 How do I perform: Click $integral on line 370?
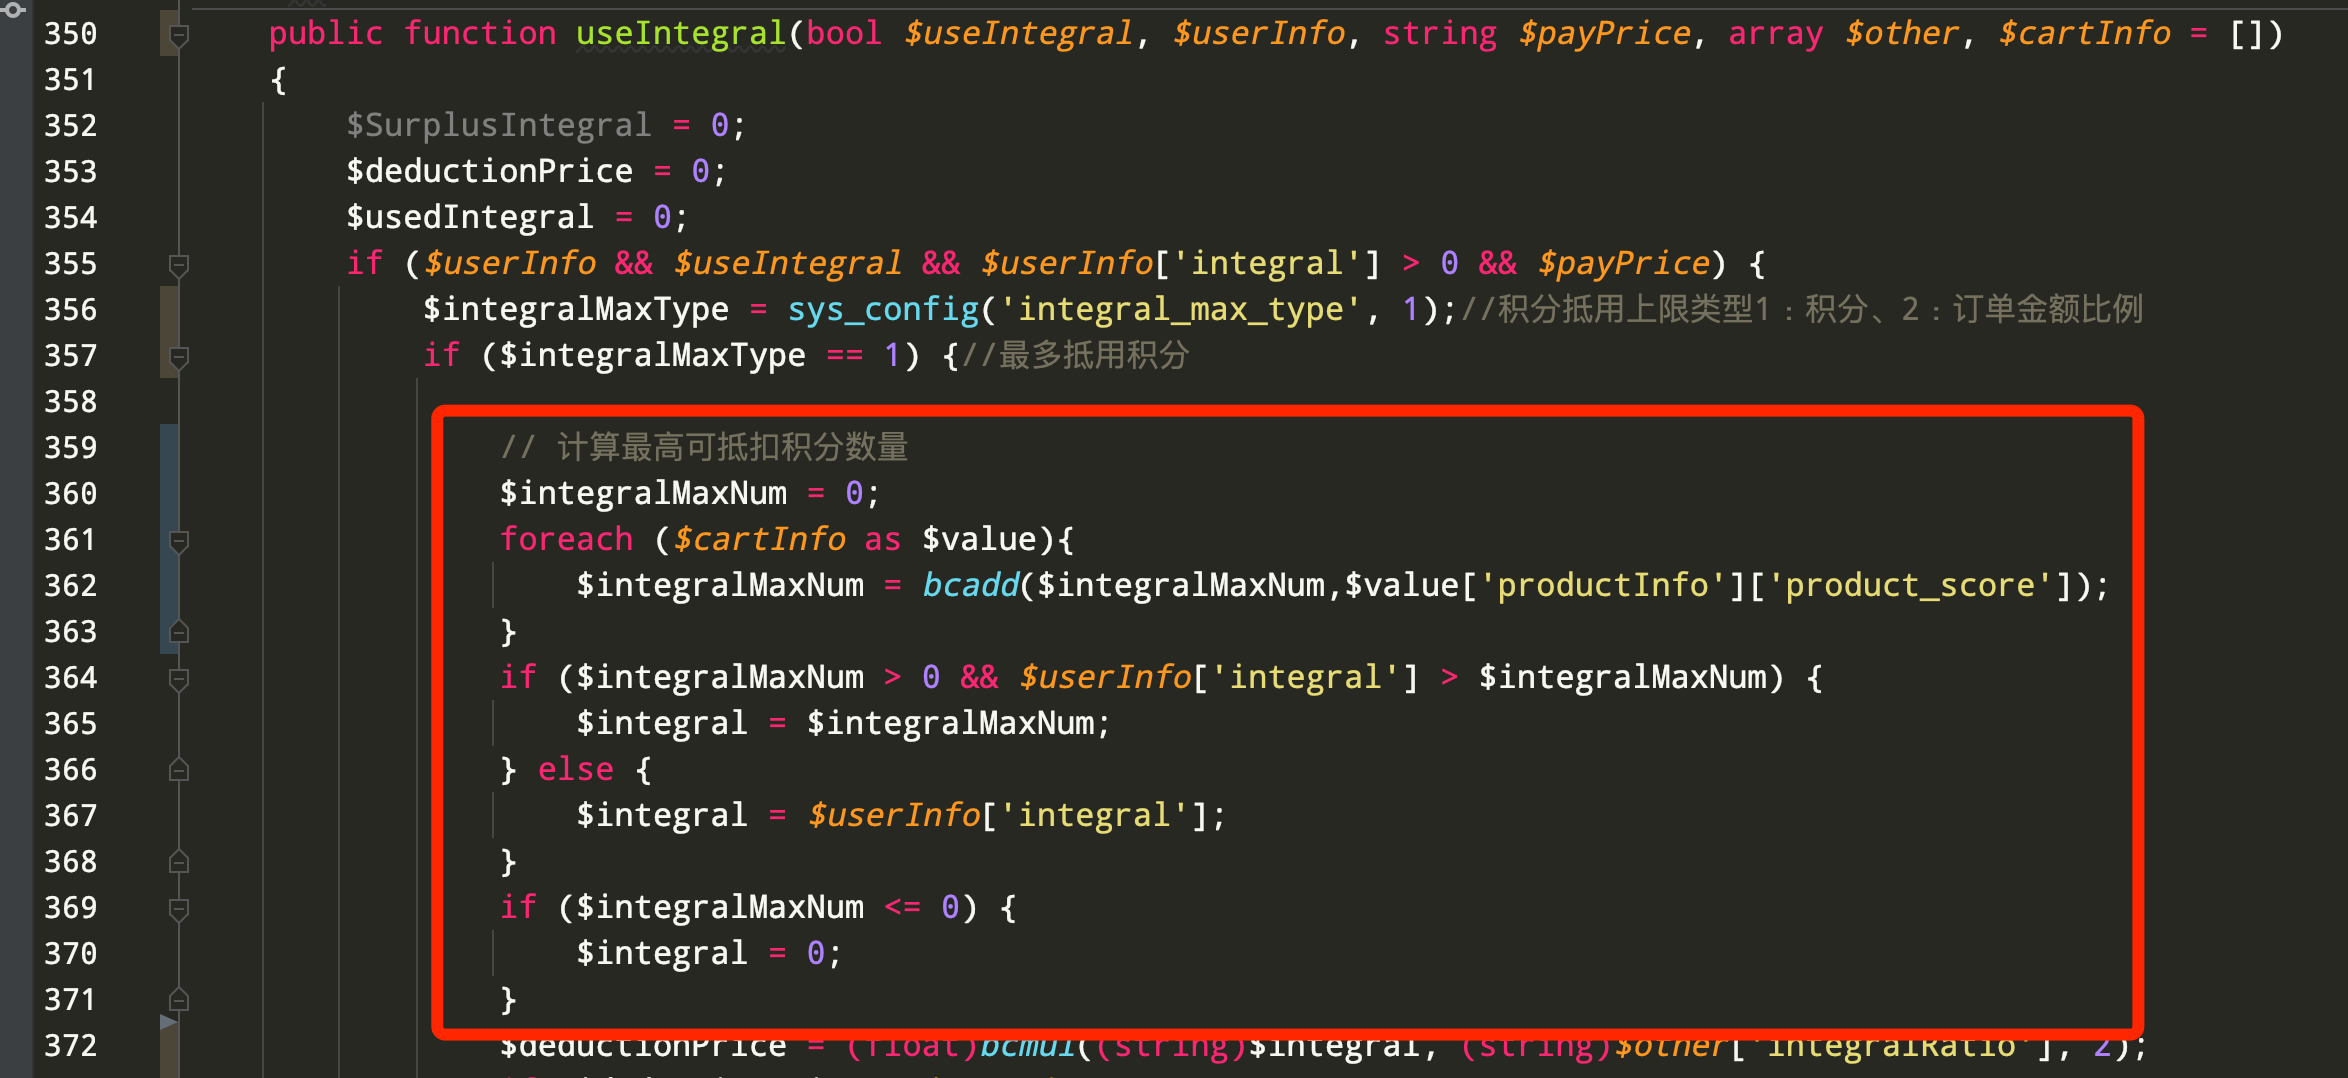pos(662,954)
